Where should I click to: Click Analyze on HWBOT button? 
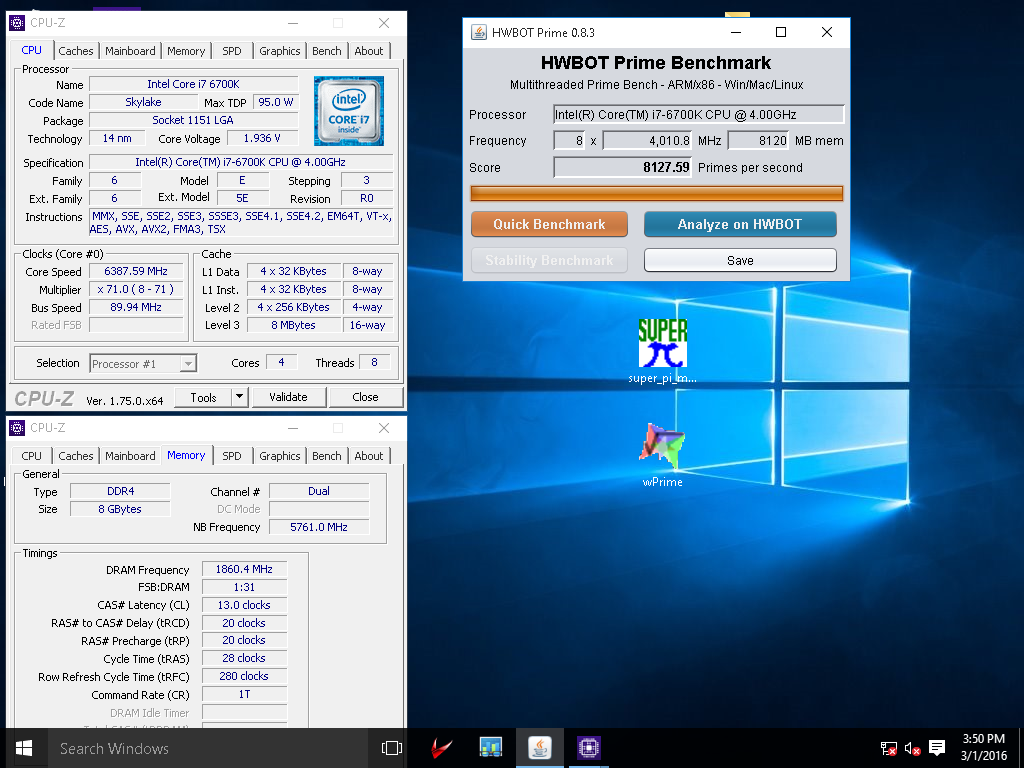click(x=740, y=224)
